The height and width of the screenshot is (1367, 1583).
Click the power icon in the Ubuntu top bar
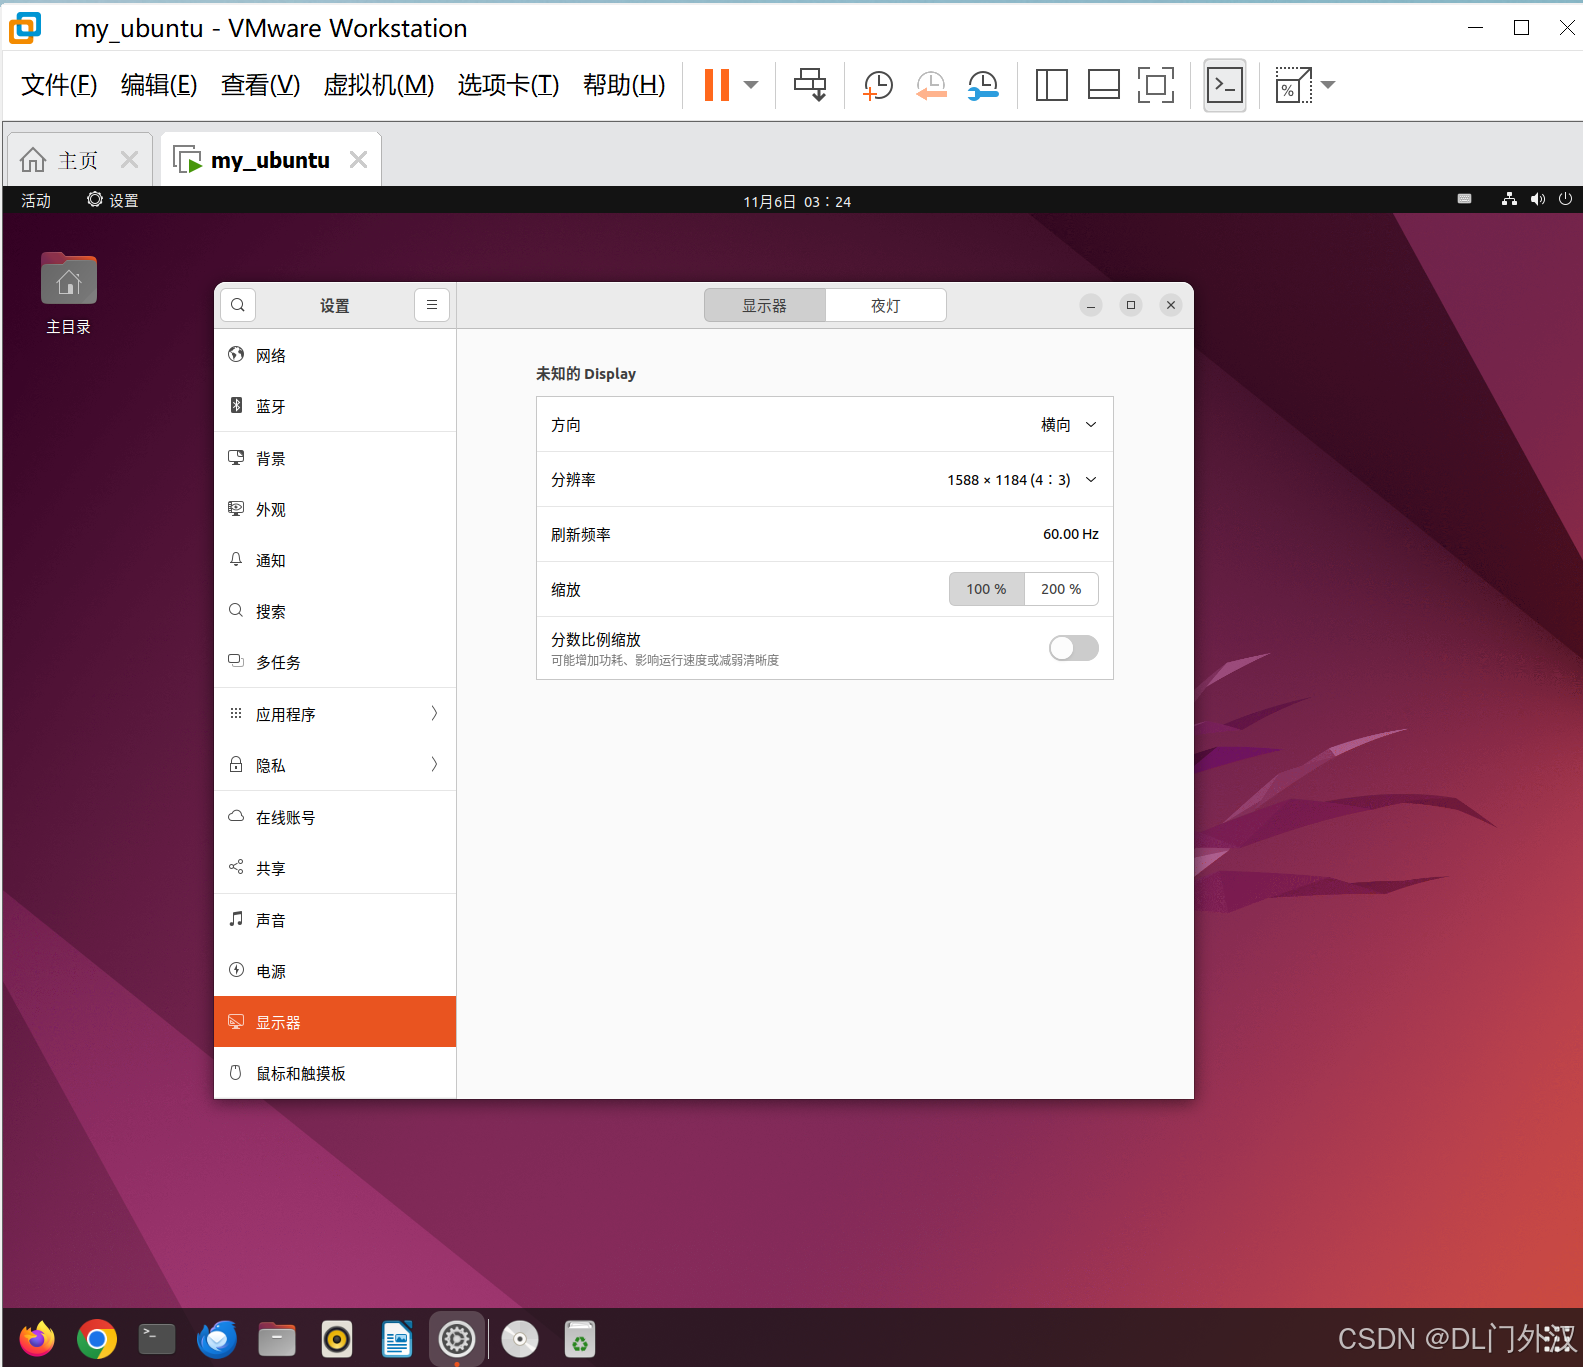click(x=1565, y=199)
